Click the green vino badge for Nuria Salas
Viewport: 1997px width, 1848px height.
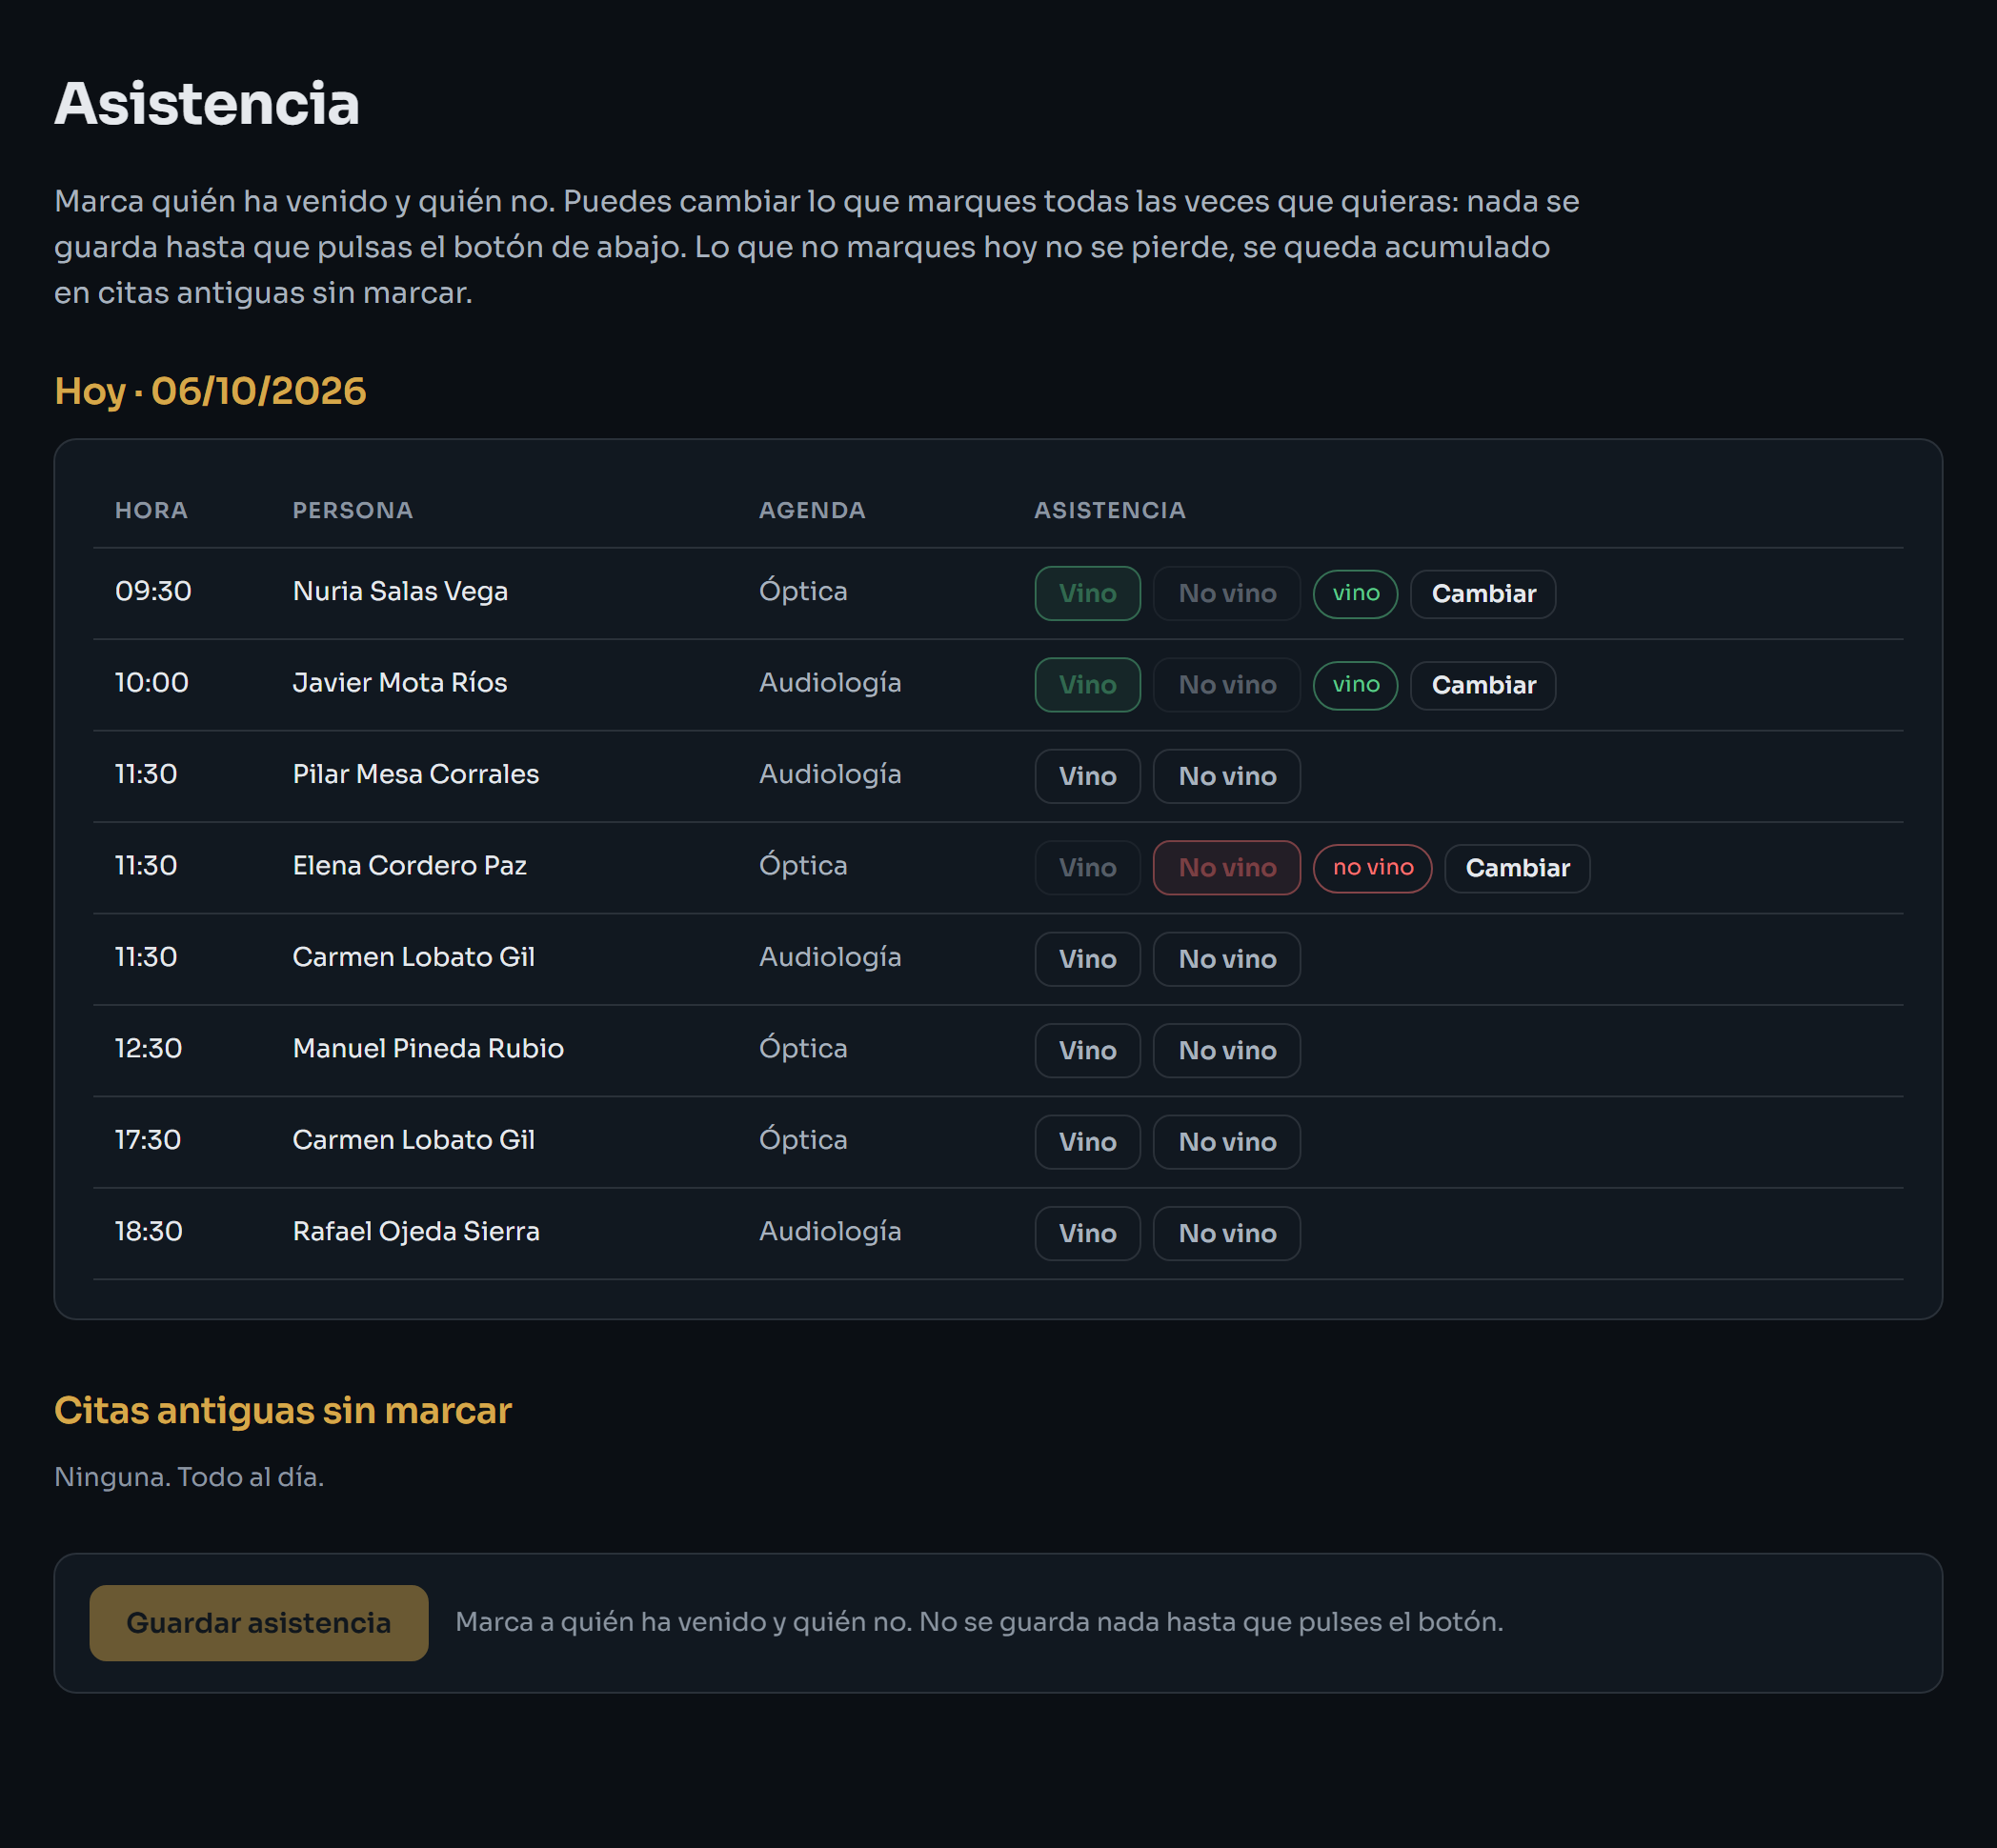[1355, 594]
